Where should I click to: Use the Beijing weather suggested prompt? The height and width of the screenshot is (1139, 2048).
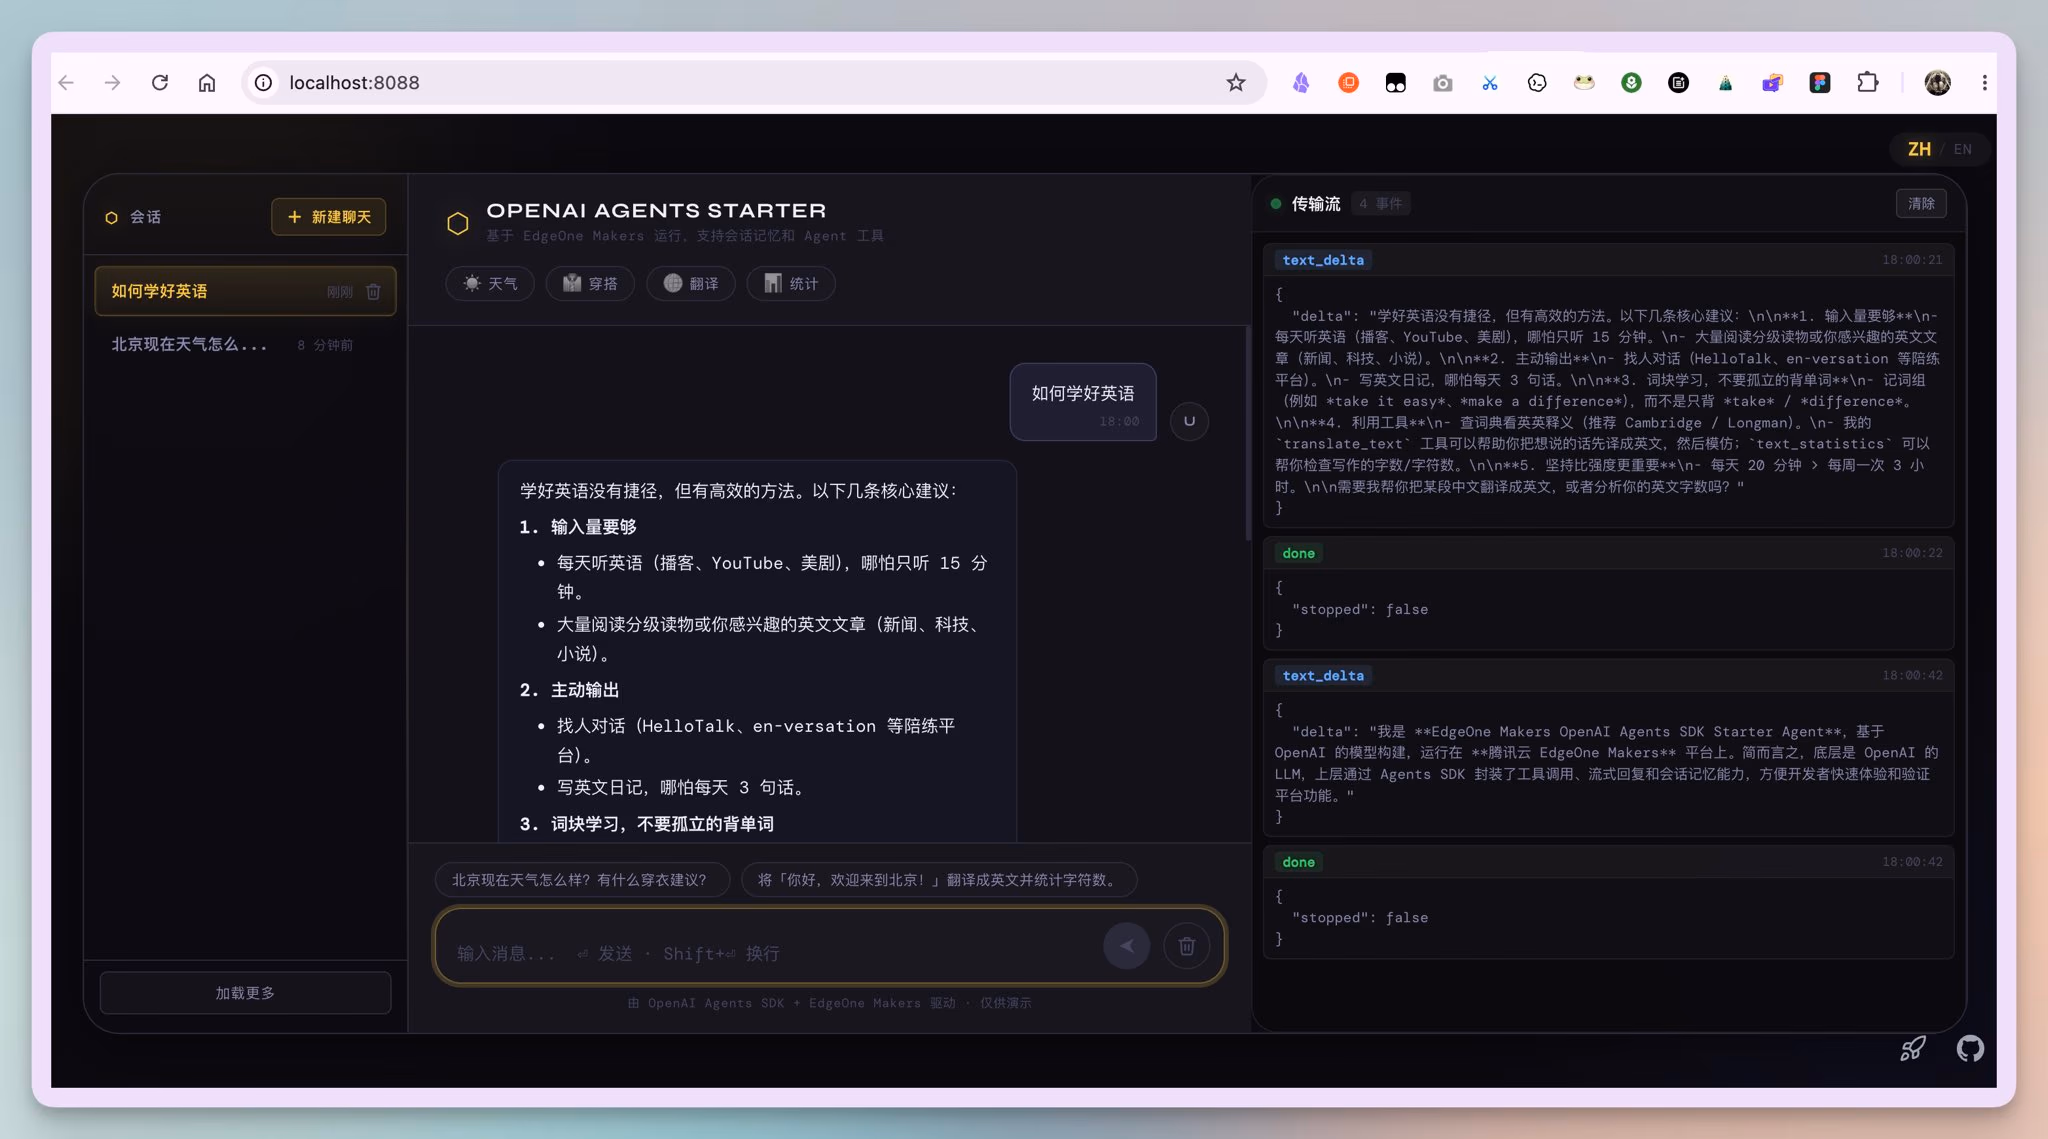(x=582, y=880)
